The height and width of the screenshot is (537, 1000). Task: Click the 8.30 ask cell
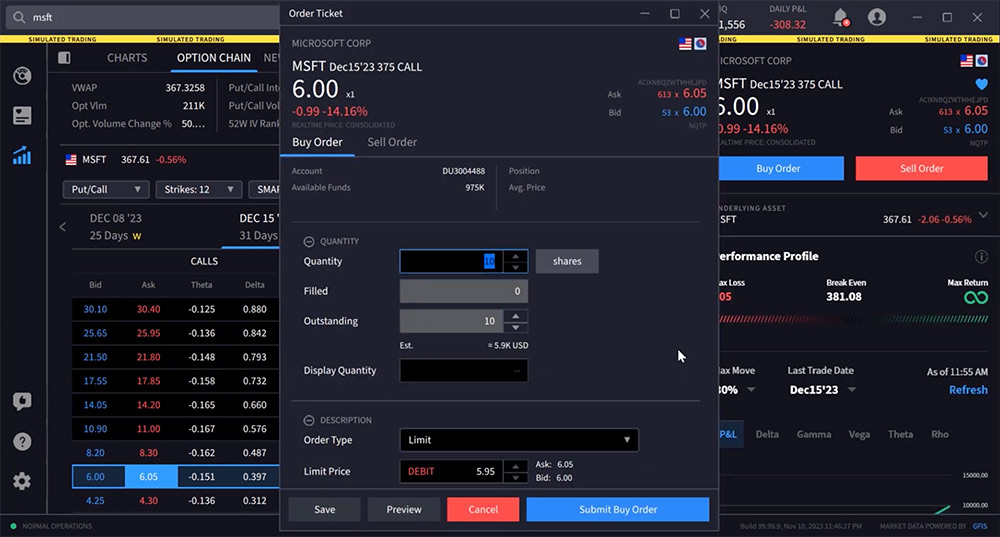(148, 453)
